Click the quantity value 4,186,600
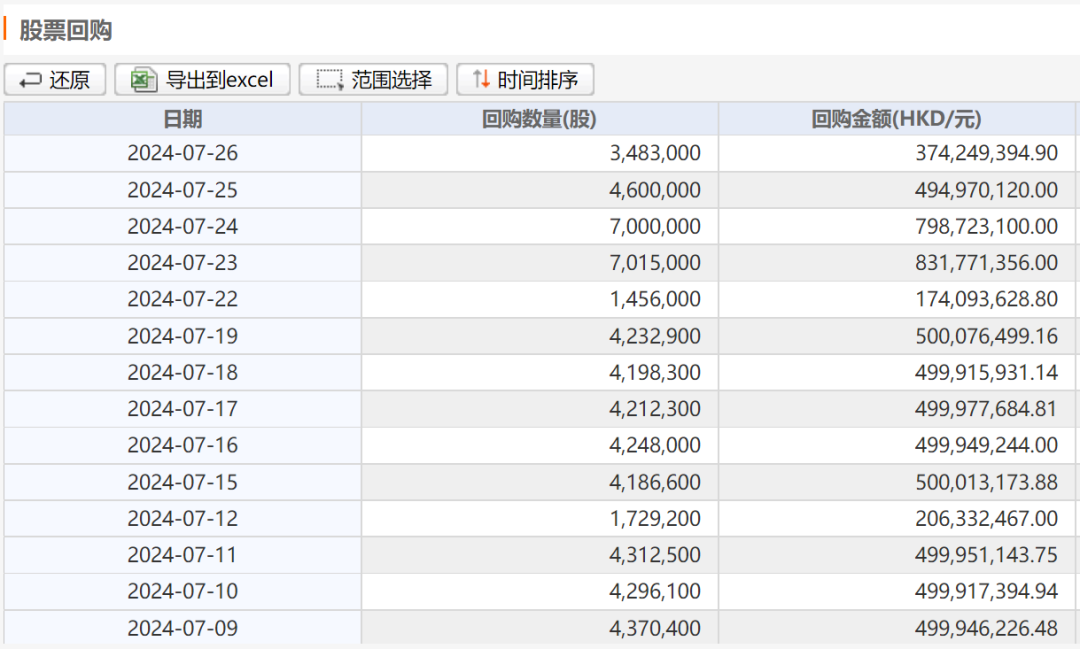The width and height of the screenshot is (1080, 649). click(655, 482)
